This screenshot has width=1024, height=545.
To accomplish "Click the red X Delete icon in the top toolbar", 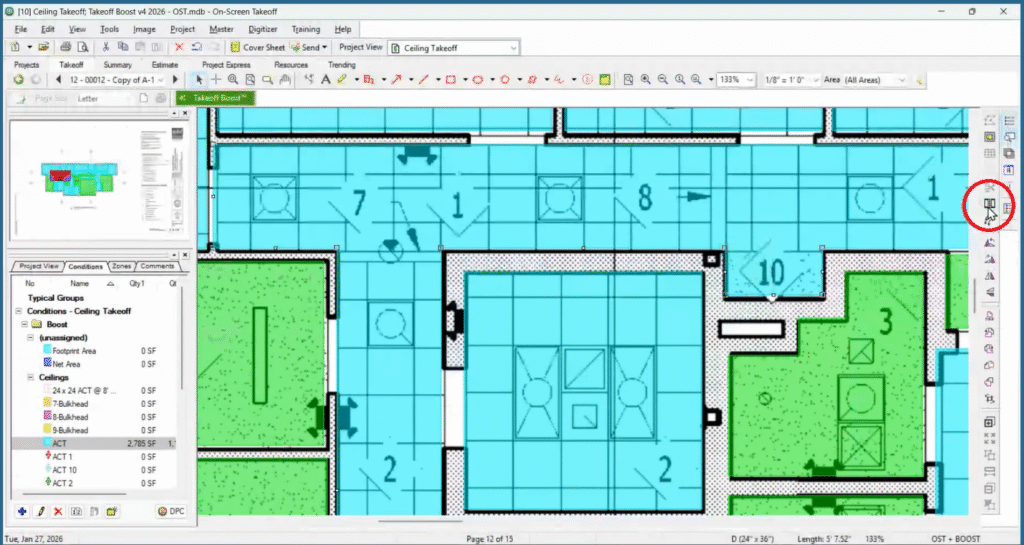I will 180,47.
